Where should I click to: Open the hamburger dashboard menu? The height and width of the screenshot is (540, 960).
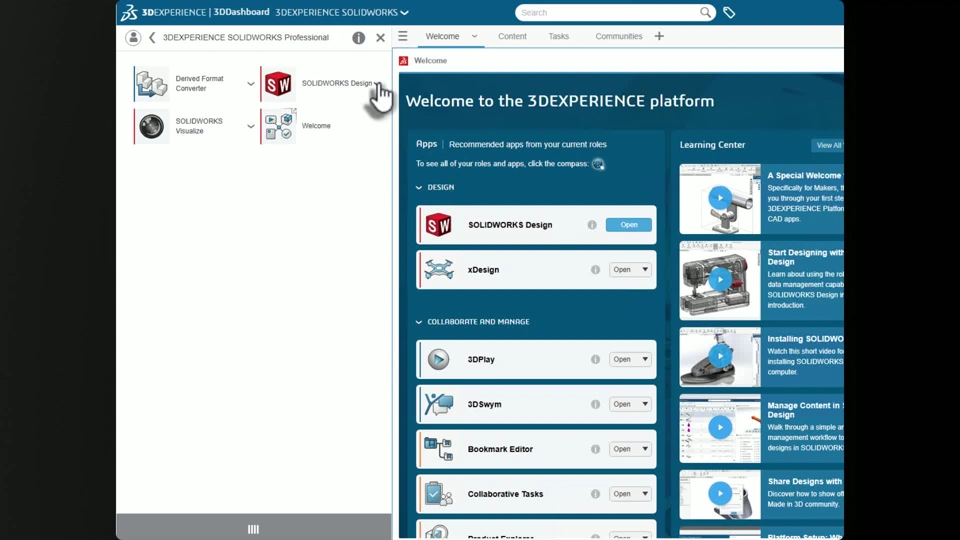tap(403, 36)
